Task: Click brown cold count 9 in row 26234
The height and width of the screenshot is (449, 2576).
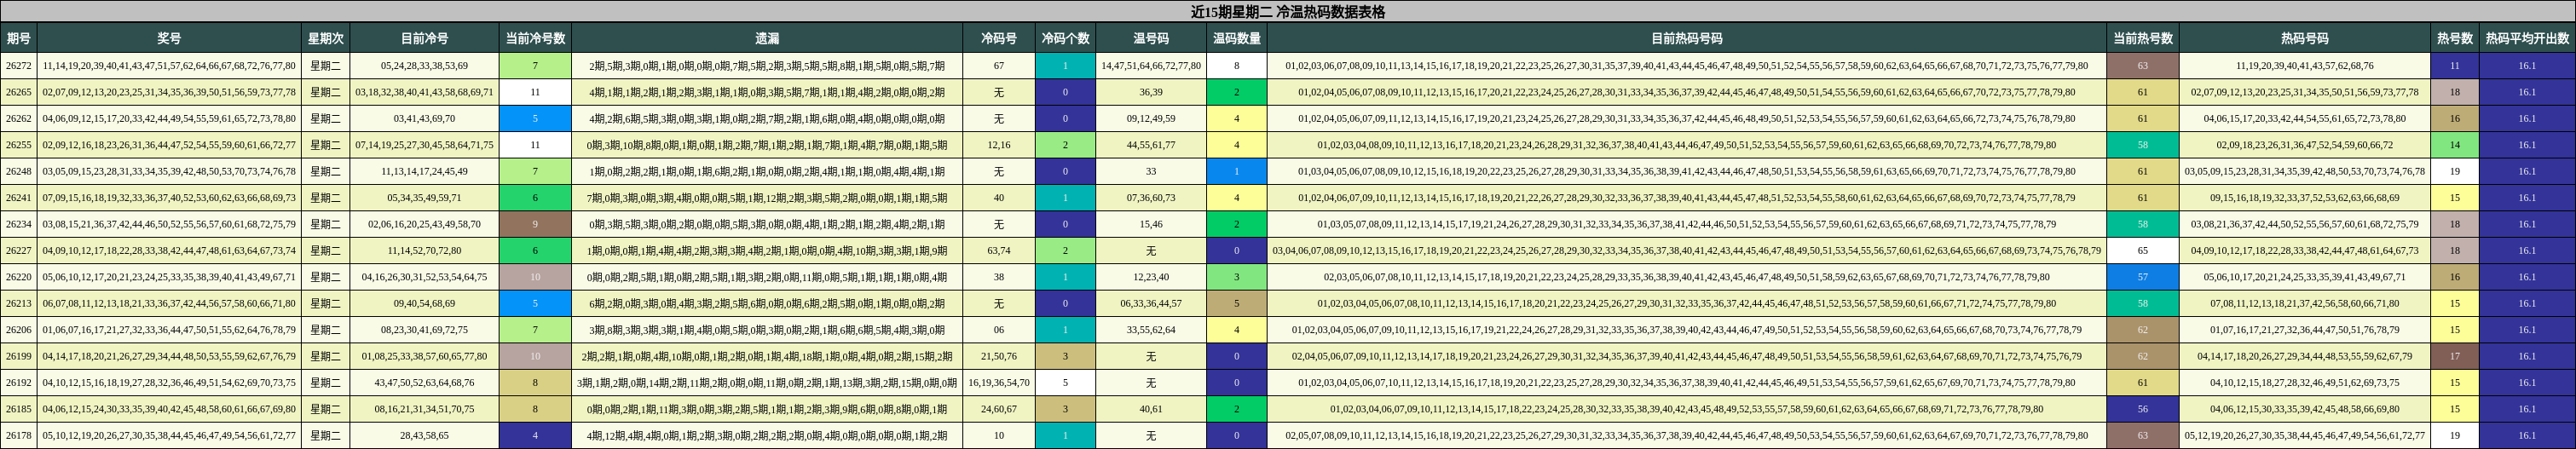Action: point(535,225)
